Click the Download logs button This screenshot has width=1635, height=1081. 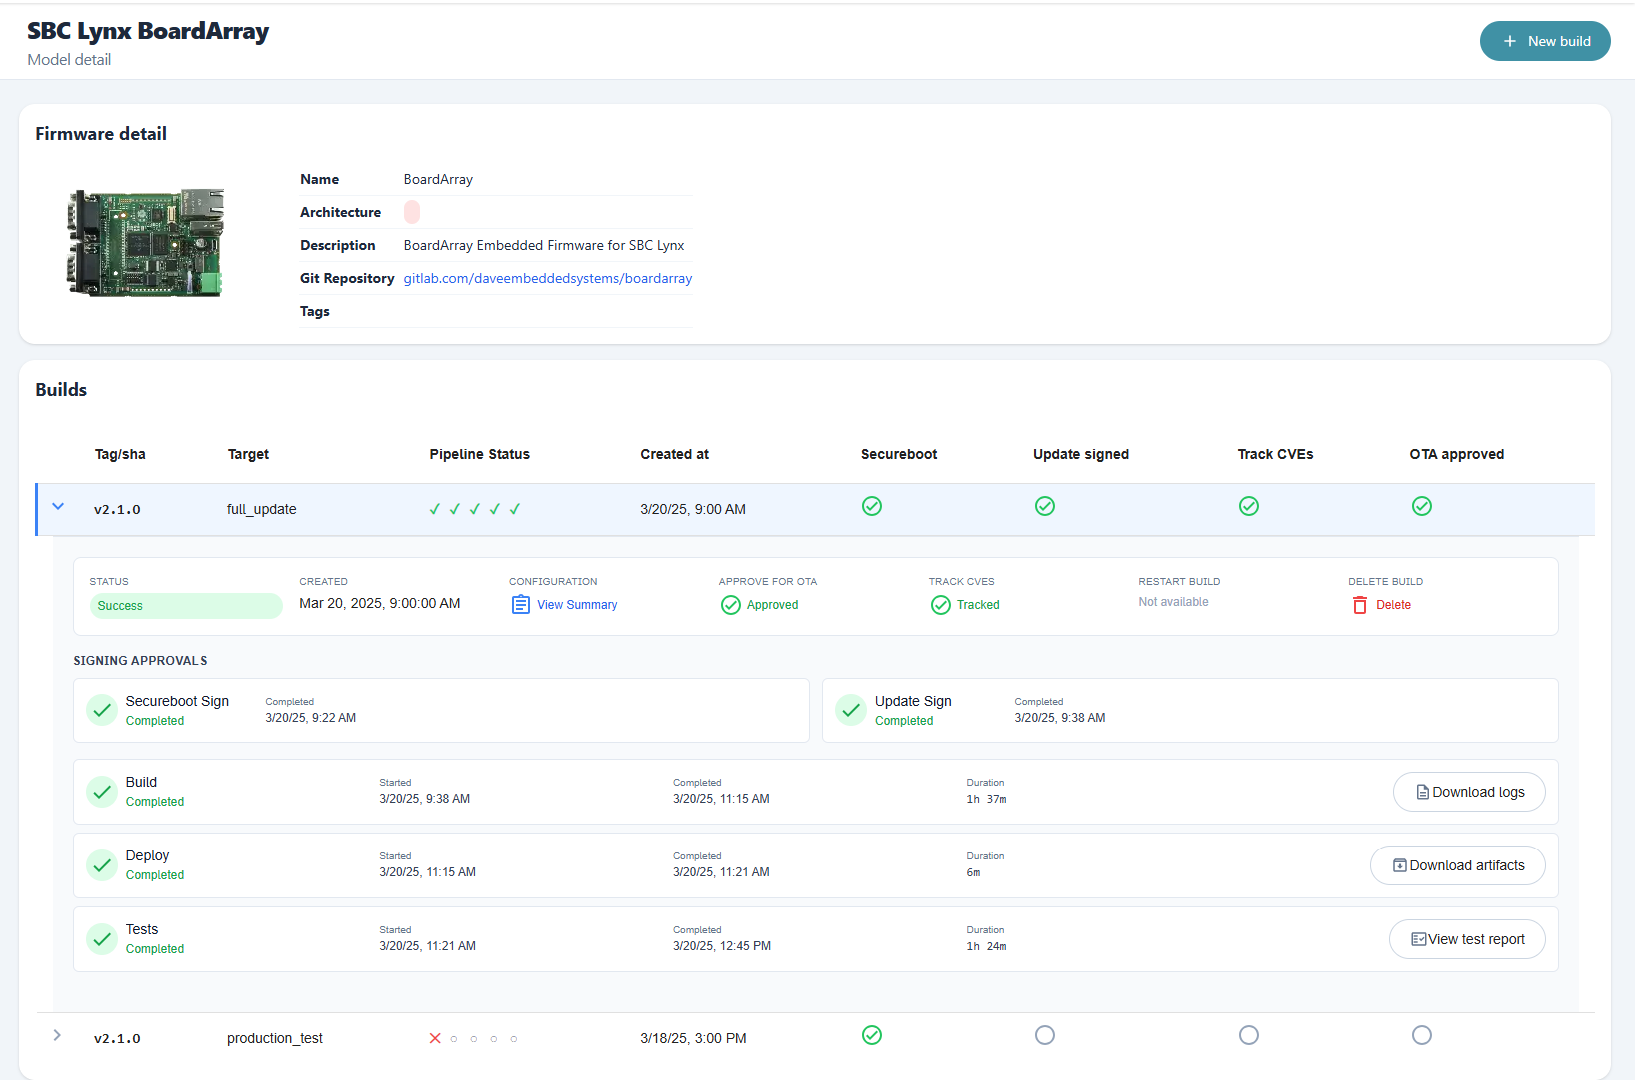tap(1468, 792)
